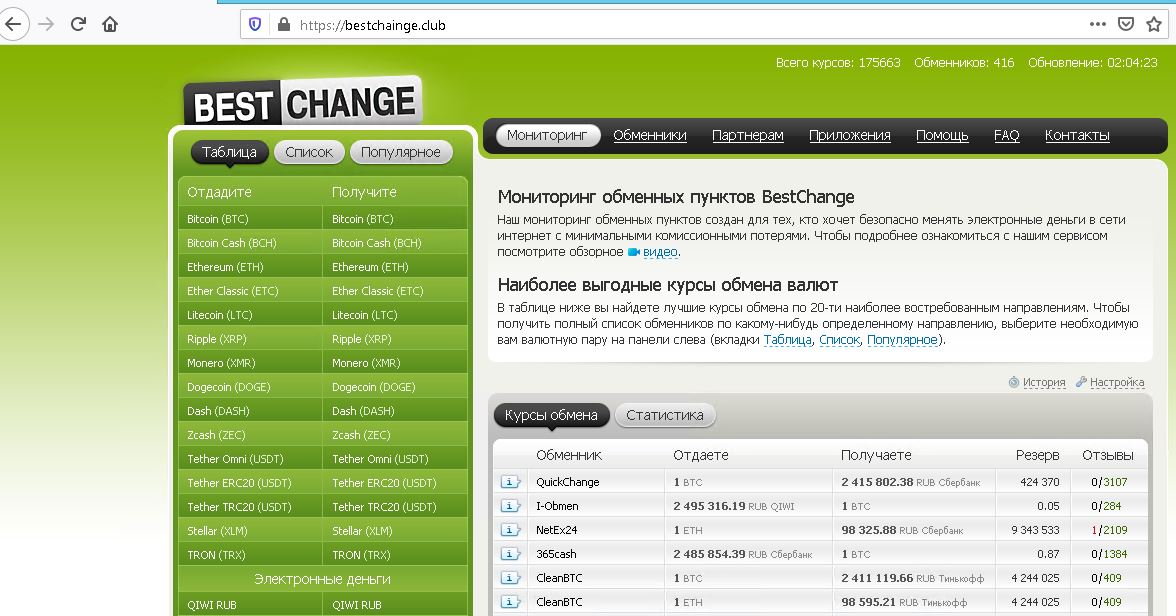Click the browser back arrow
This screenshot has width=1176, height=616.
pyautogui.click(x=14, y=24)
